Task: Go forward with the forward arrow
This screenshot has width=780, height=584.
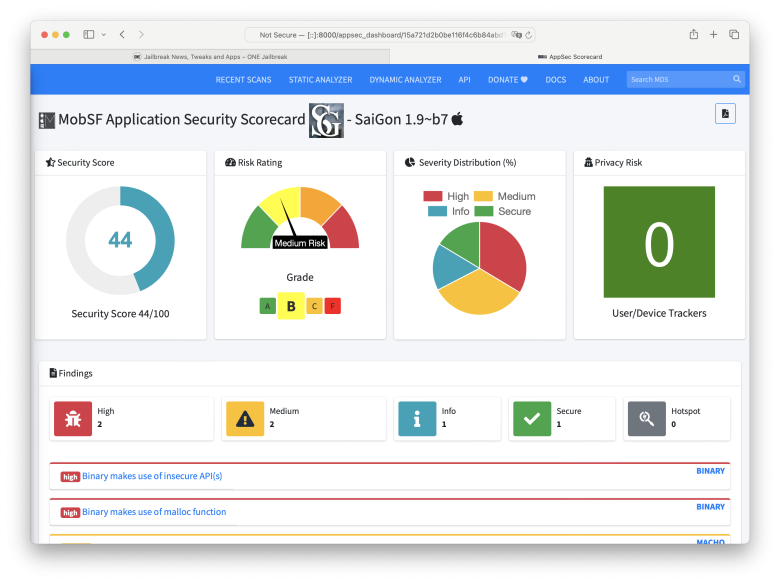Action: pyautogui.click(x=141, y=34)
